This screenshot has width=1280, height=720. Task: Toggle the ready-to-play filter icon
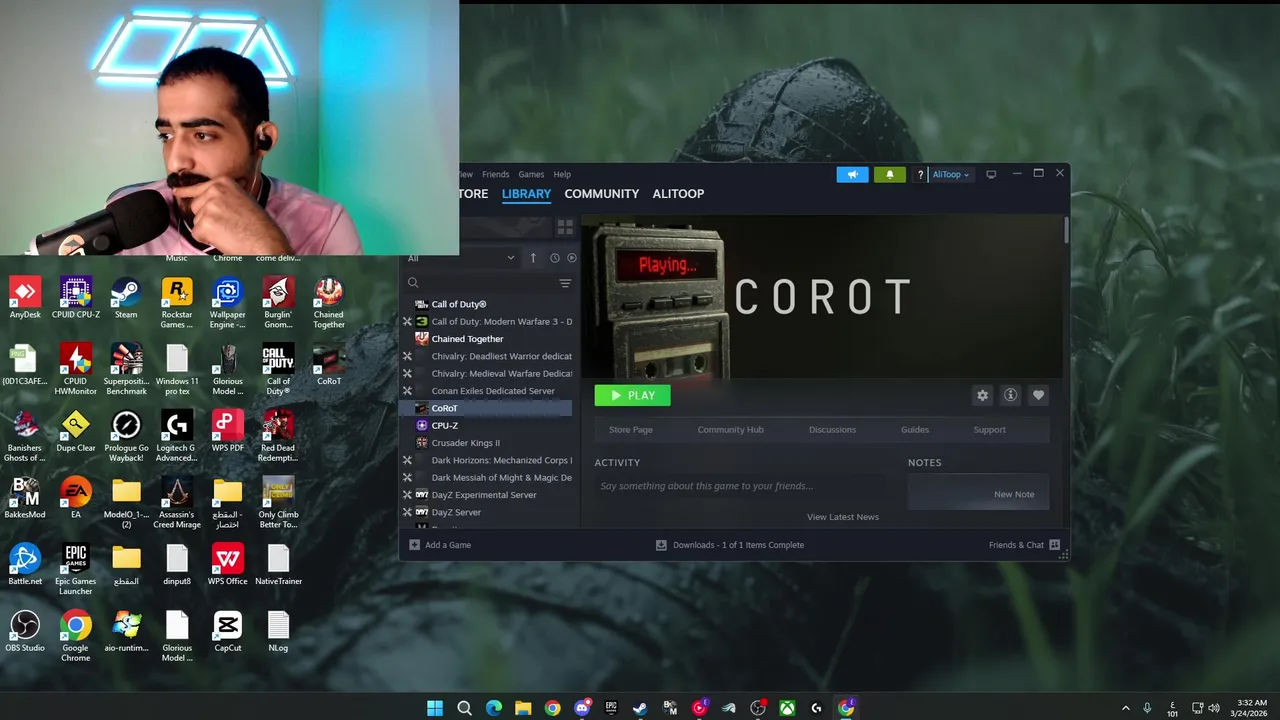tap(572, 258)
